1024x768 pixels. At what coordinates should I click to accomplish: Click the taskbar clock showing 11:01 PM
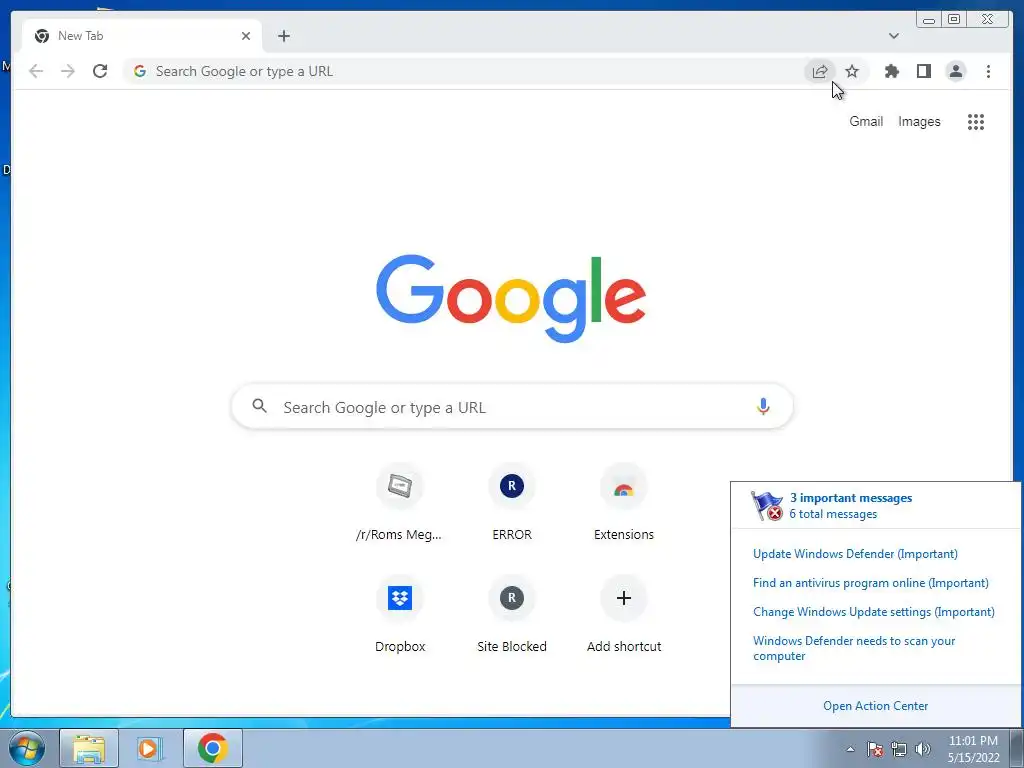click(x=973, y=749)
